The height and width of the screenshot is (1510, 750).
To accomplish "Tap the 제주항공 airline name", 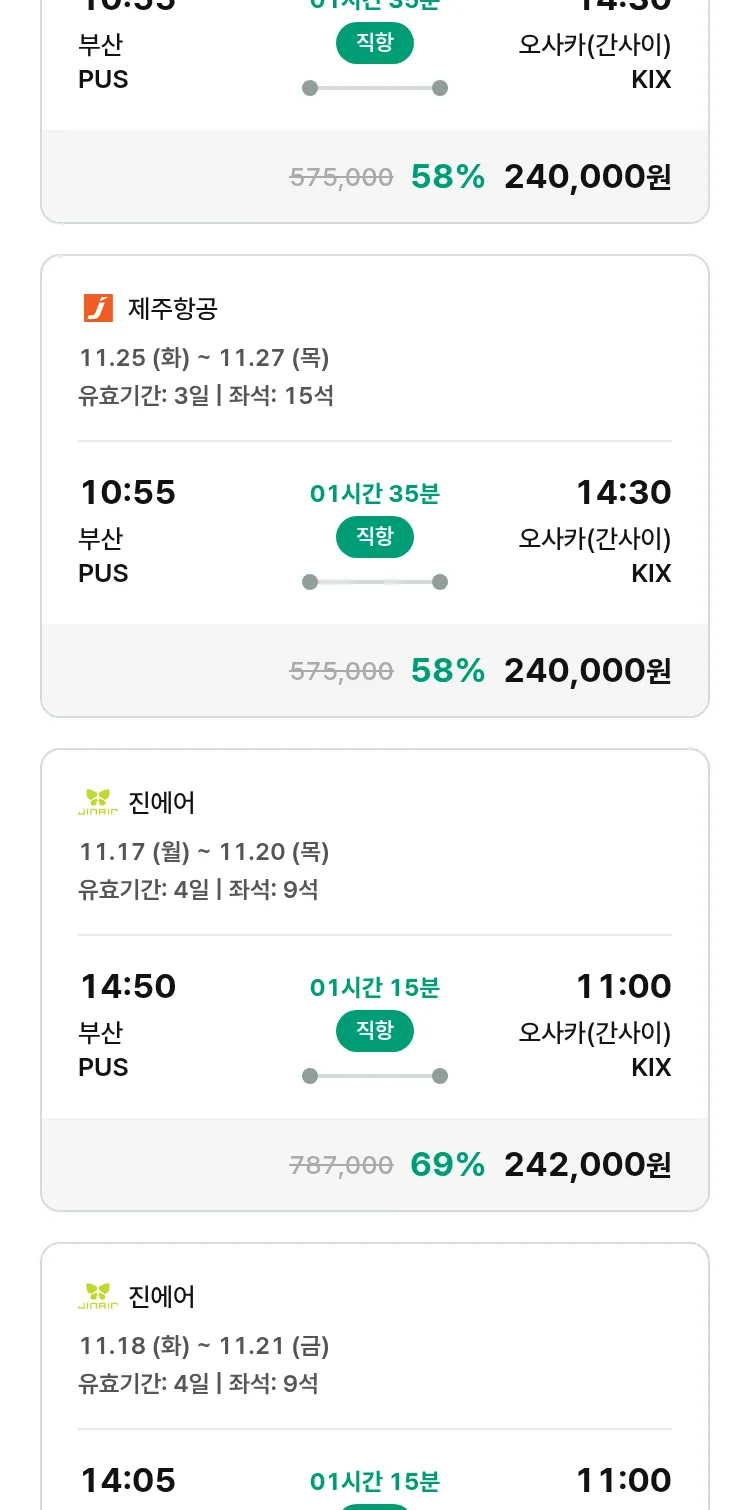I will pos(172,308).
